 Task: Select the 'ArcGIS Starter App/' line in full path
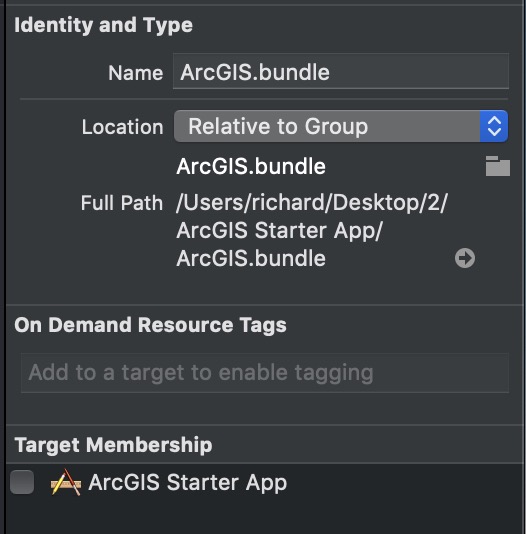280,231
